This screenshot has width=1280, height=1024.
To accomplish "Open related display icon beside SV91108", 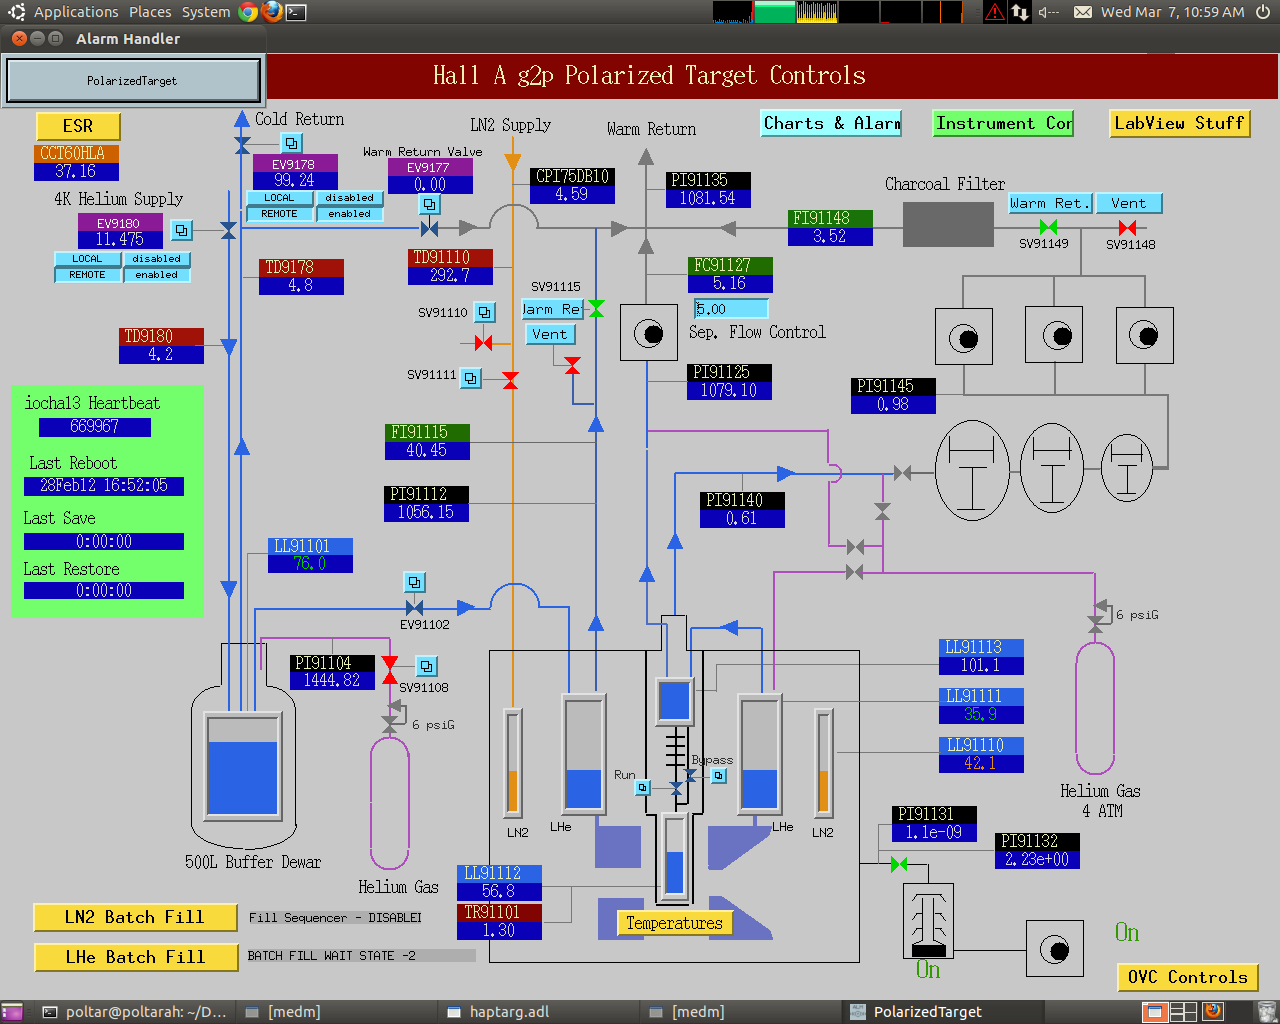I will (426, 666).
